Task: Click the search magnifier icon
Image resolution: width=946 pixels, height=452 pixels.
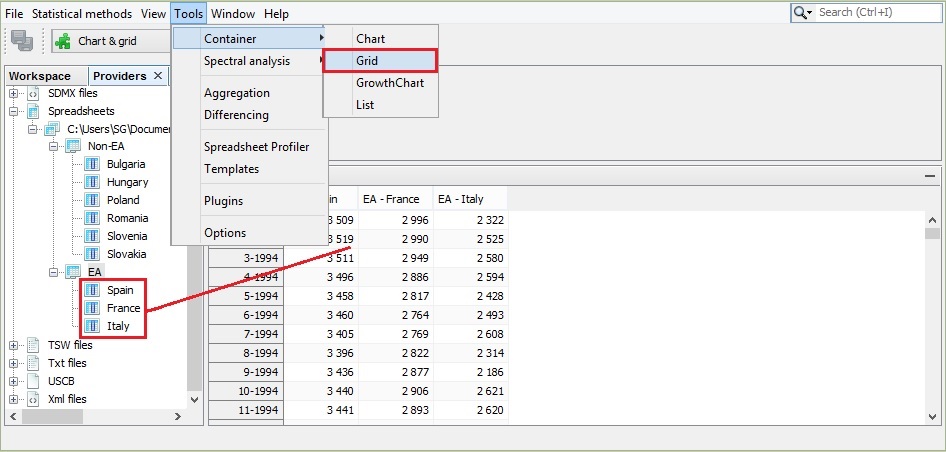Action: (802, 13)
